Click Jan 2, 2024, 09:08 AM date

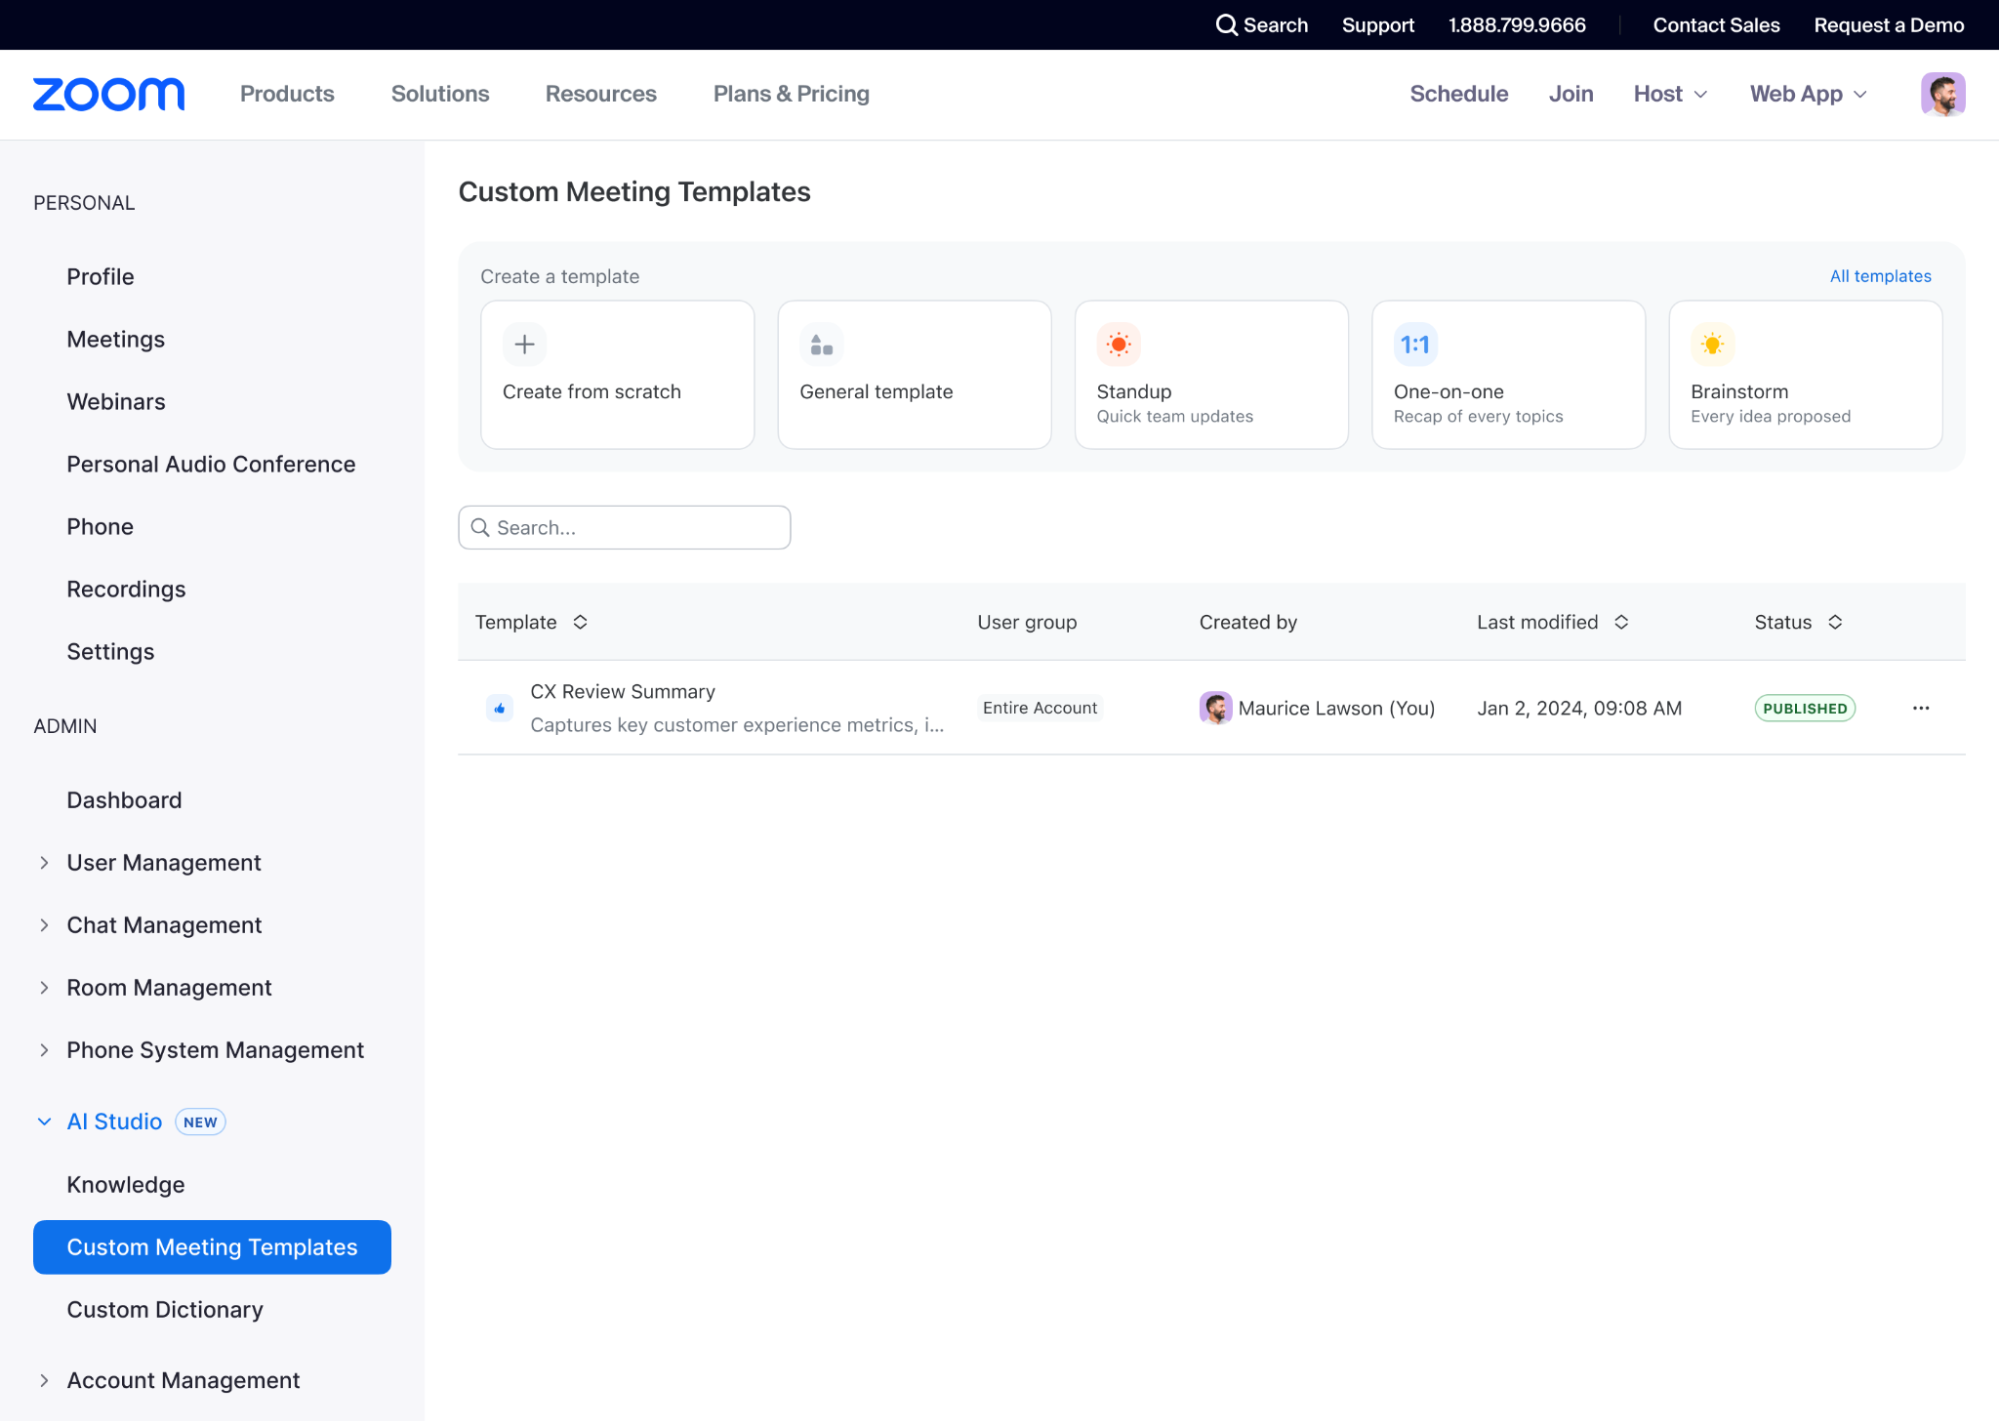point(1579,709)
